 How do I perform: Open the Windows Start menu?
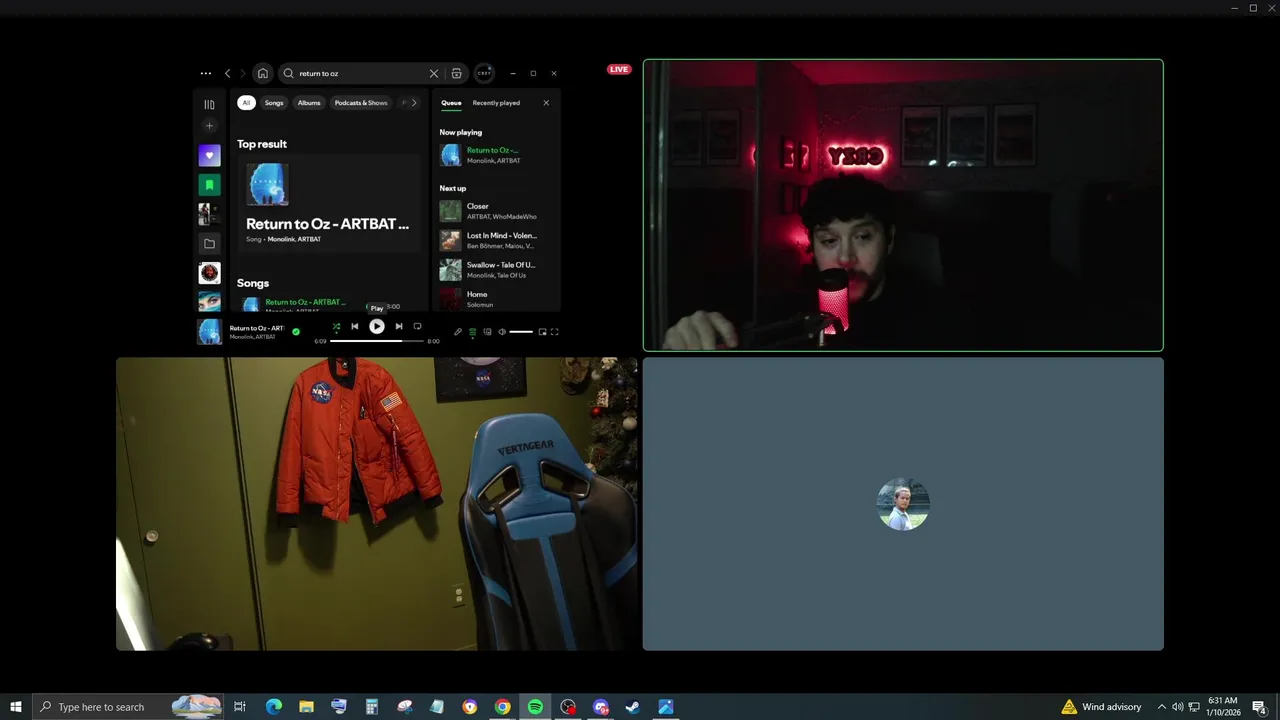[16, 707]
